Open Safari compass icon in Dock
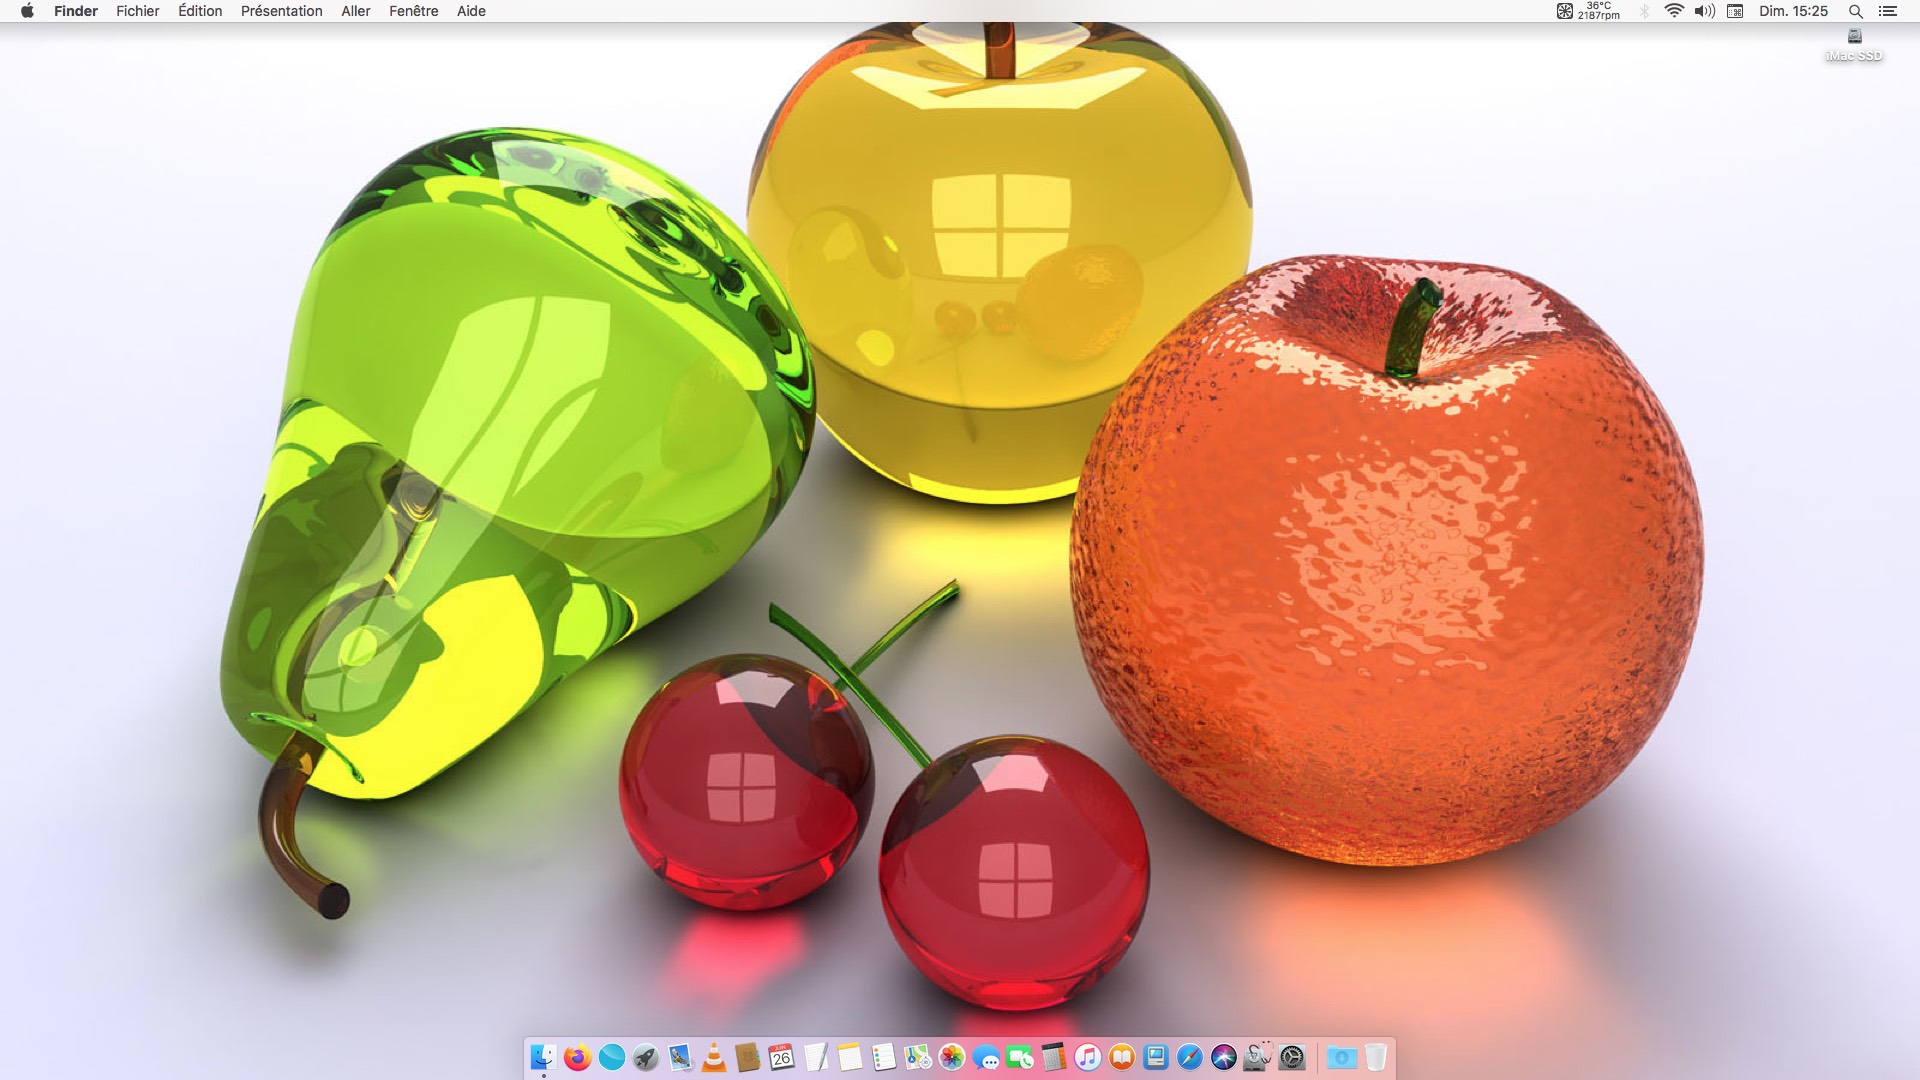The image size is (1920, 1080). [1190, 1057]
